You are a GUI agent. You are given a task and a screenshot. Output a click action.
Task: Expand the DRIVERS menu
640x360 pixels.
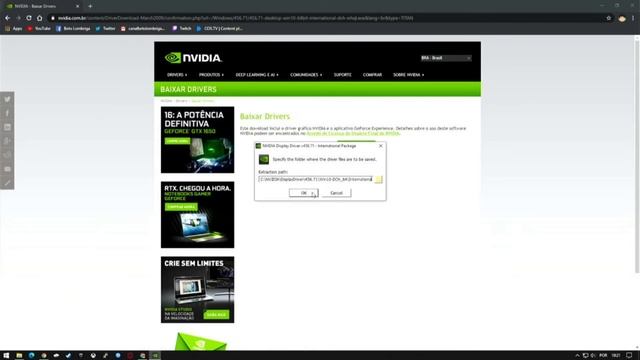click(x=177, y=75)
